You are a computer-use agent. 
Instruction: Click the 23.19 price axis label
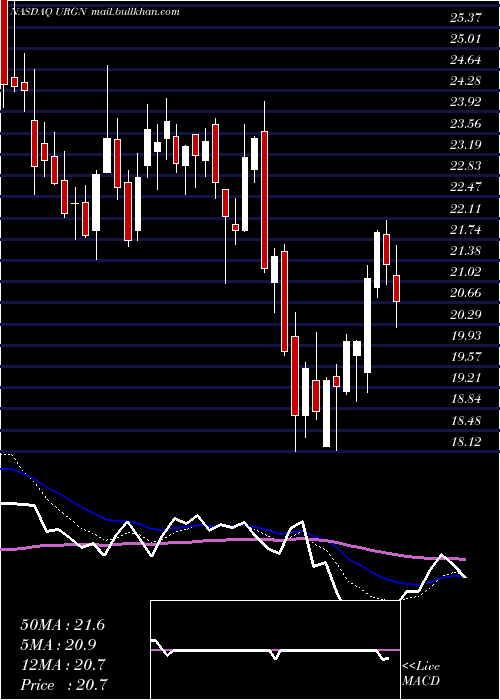[x=466, y=144]
